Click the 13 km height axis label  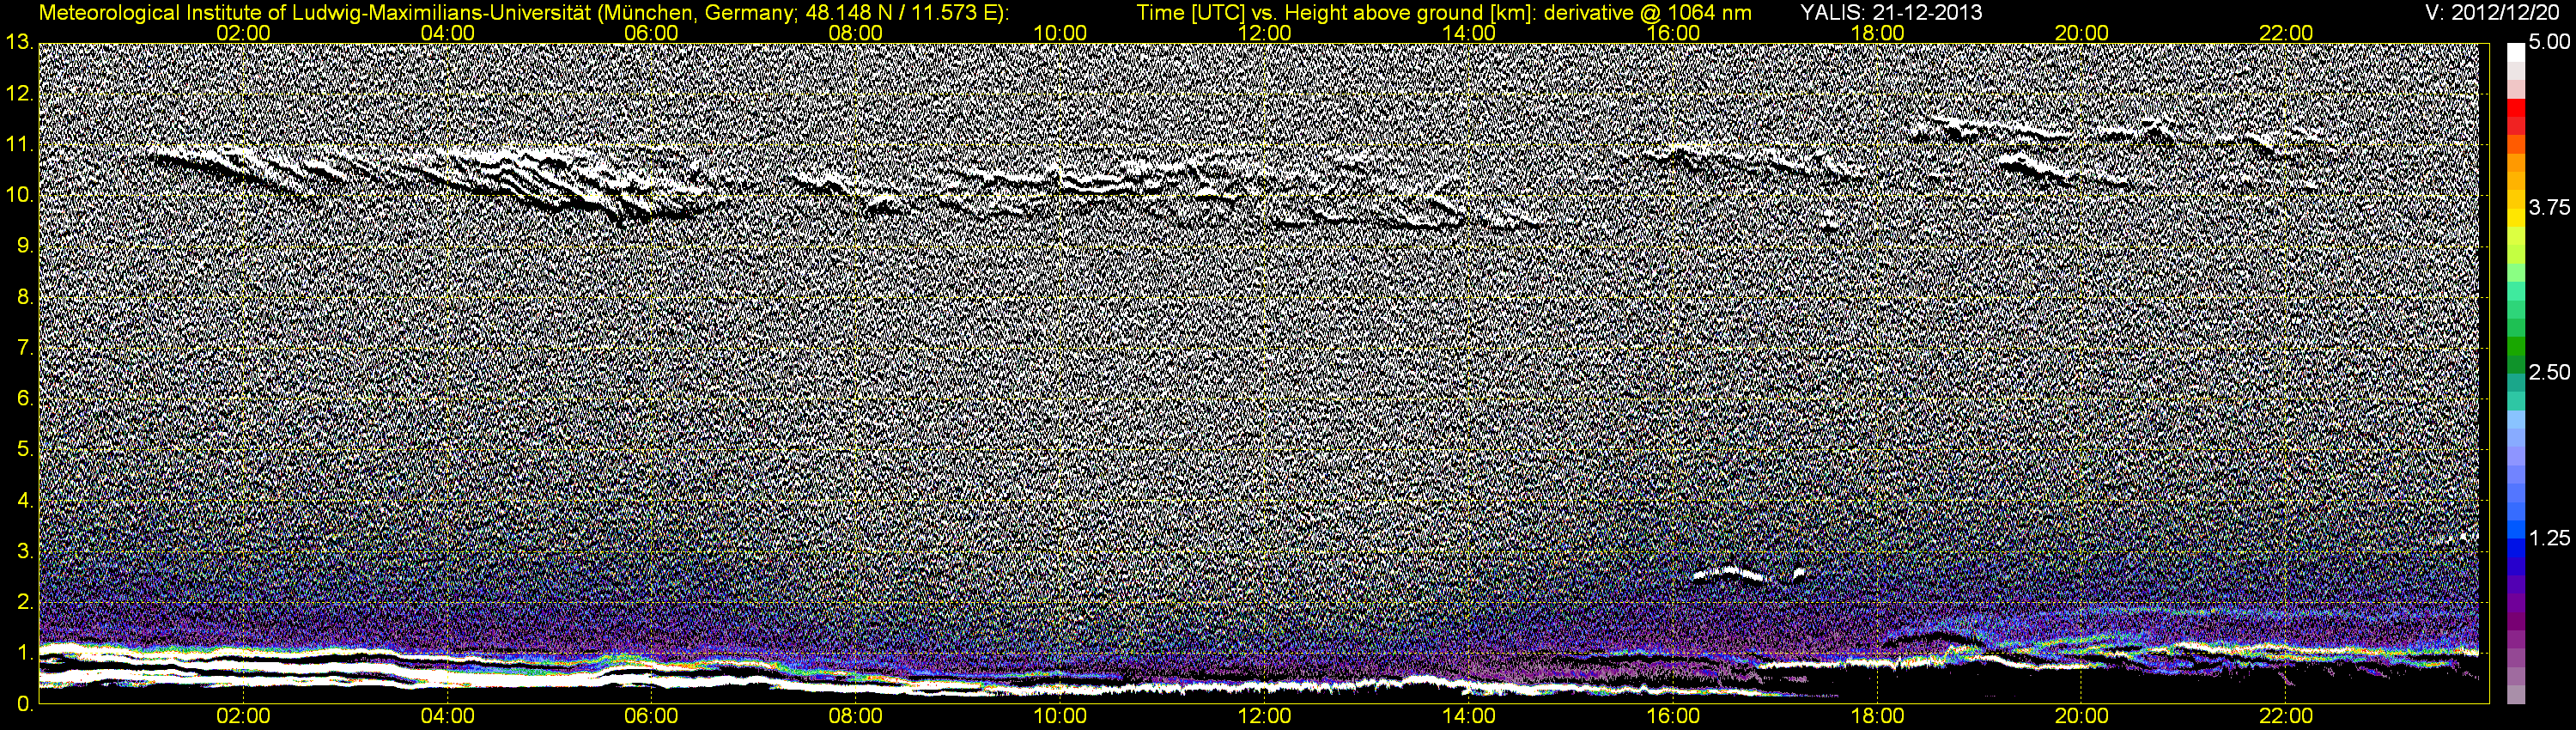coord(19,43)
